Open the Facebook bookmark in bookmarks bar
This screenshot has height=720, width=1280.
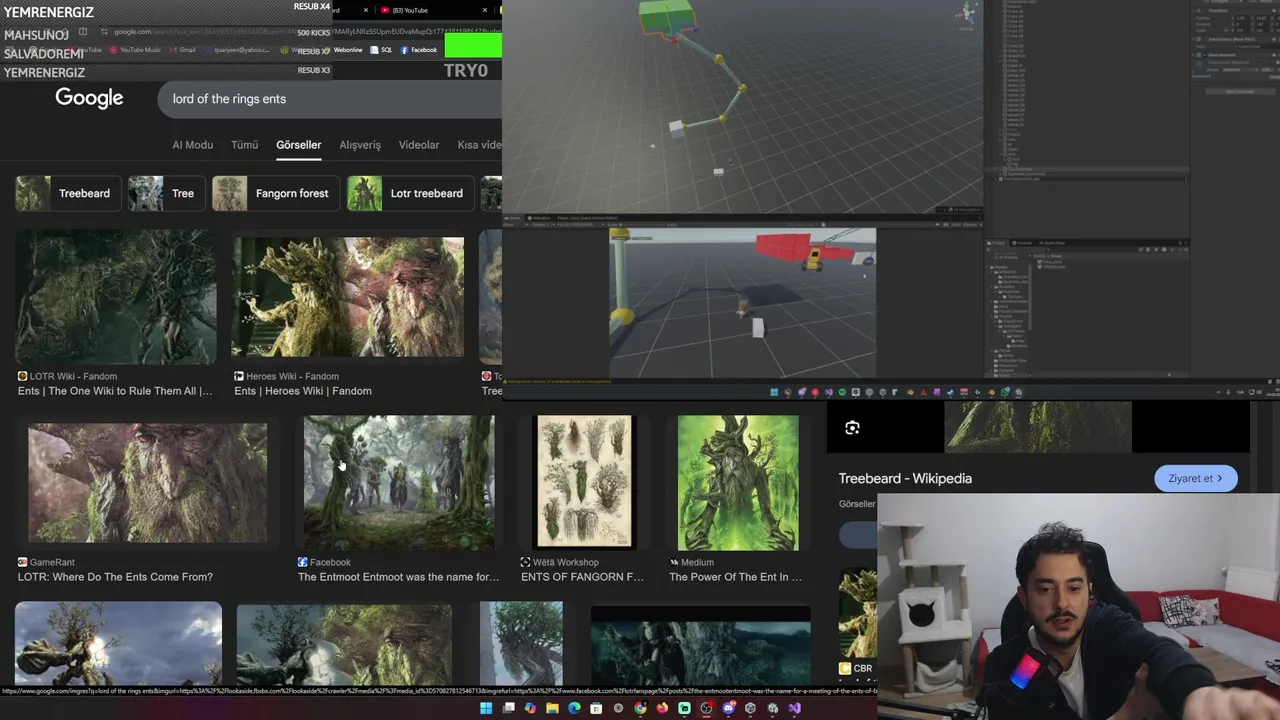pos(418,50)
